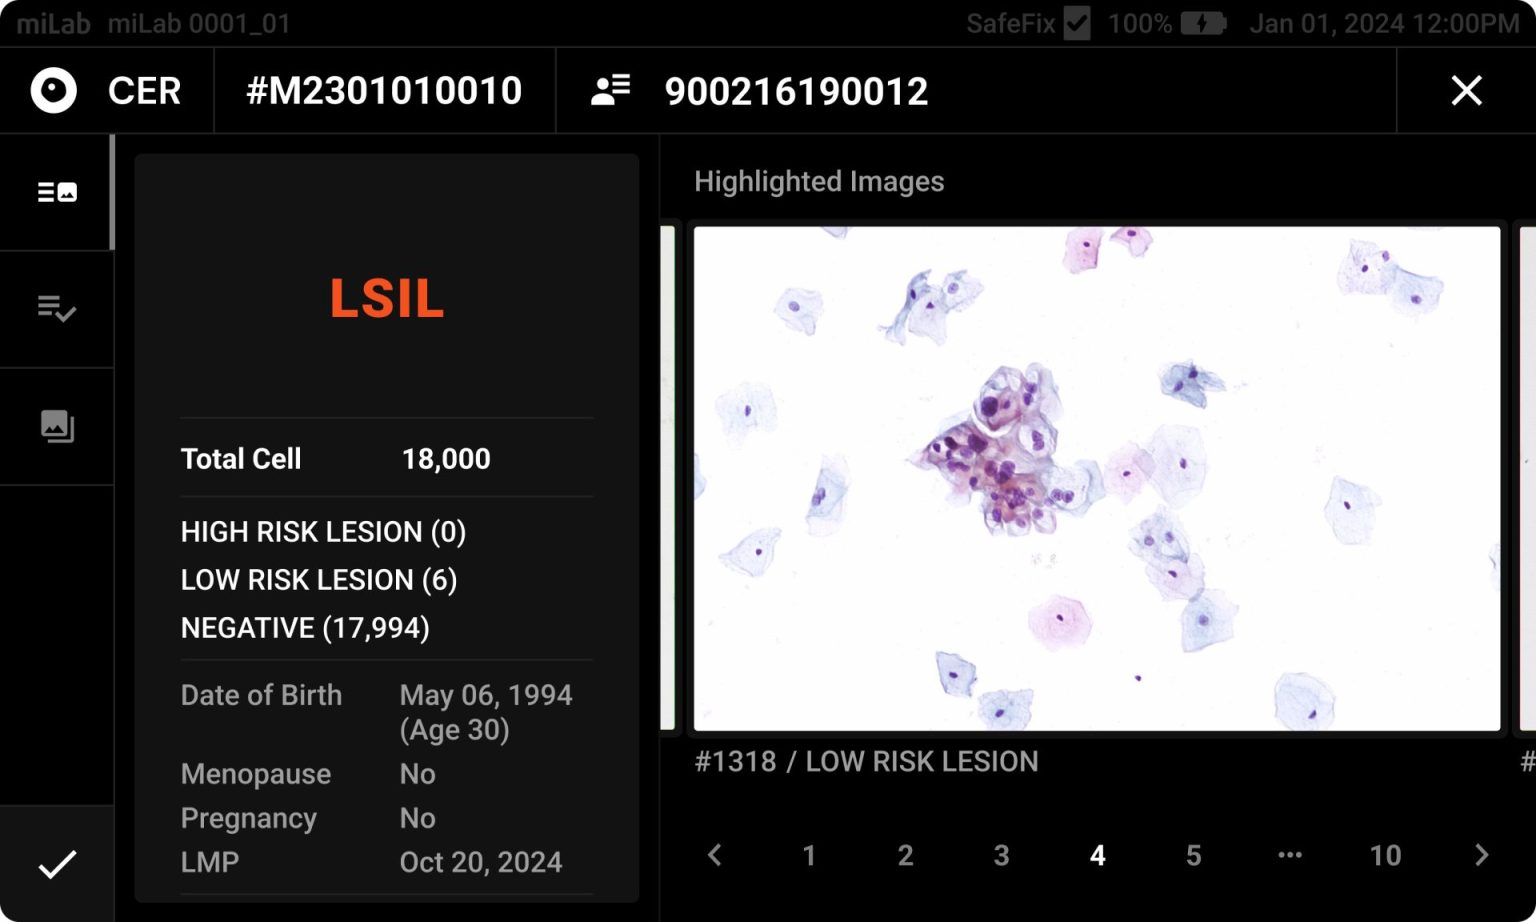Open highlighted cell image #1318
The image size is (1536, 922).
click(1097, 479)
